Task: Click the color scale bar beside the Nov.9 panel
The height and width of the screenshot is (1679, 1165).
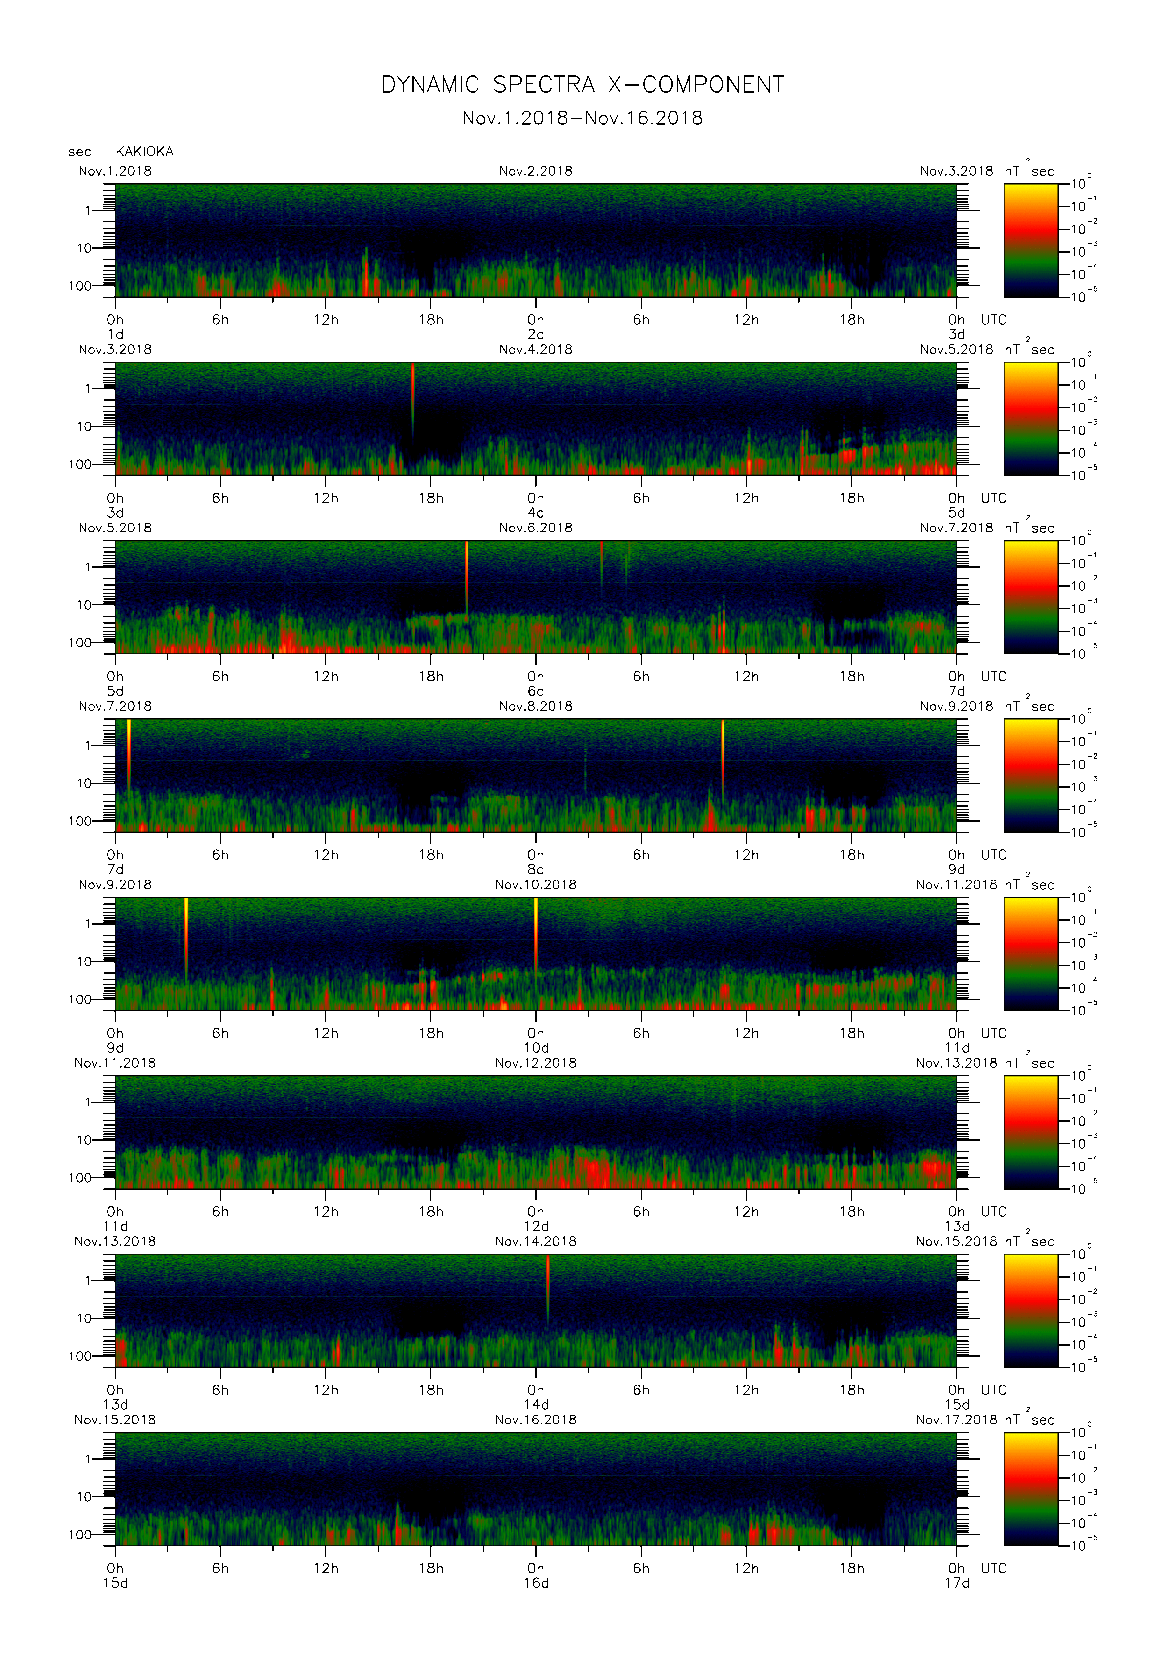Action: pyautogui.click(x=1031, y=954)
